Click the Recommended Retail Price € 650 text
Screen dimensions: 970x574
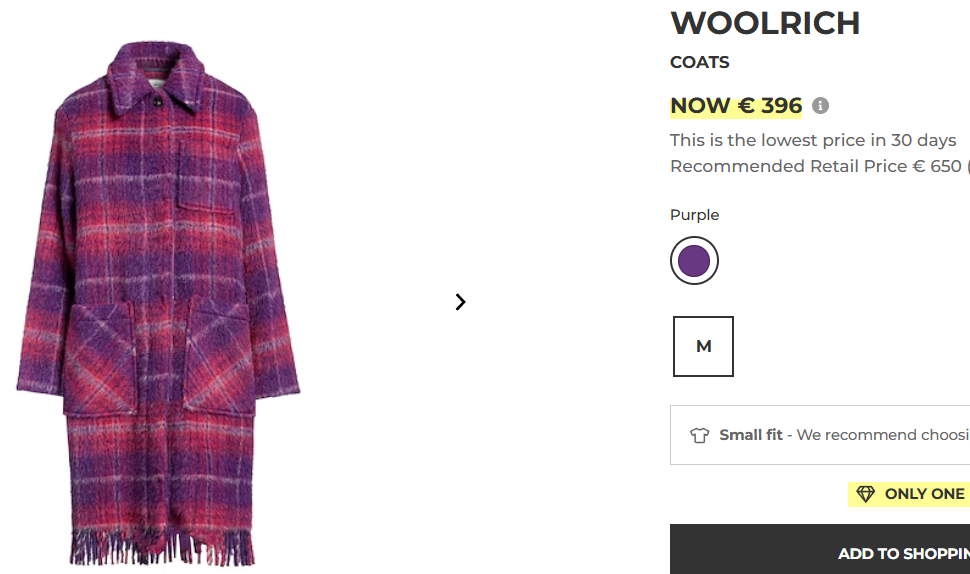[x=815, y=166]
